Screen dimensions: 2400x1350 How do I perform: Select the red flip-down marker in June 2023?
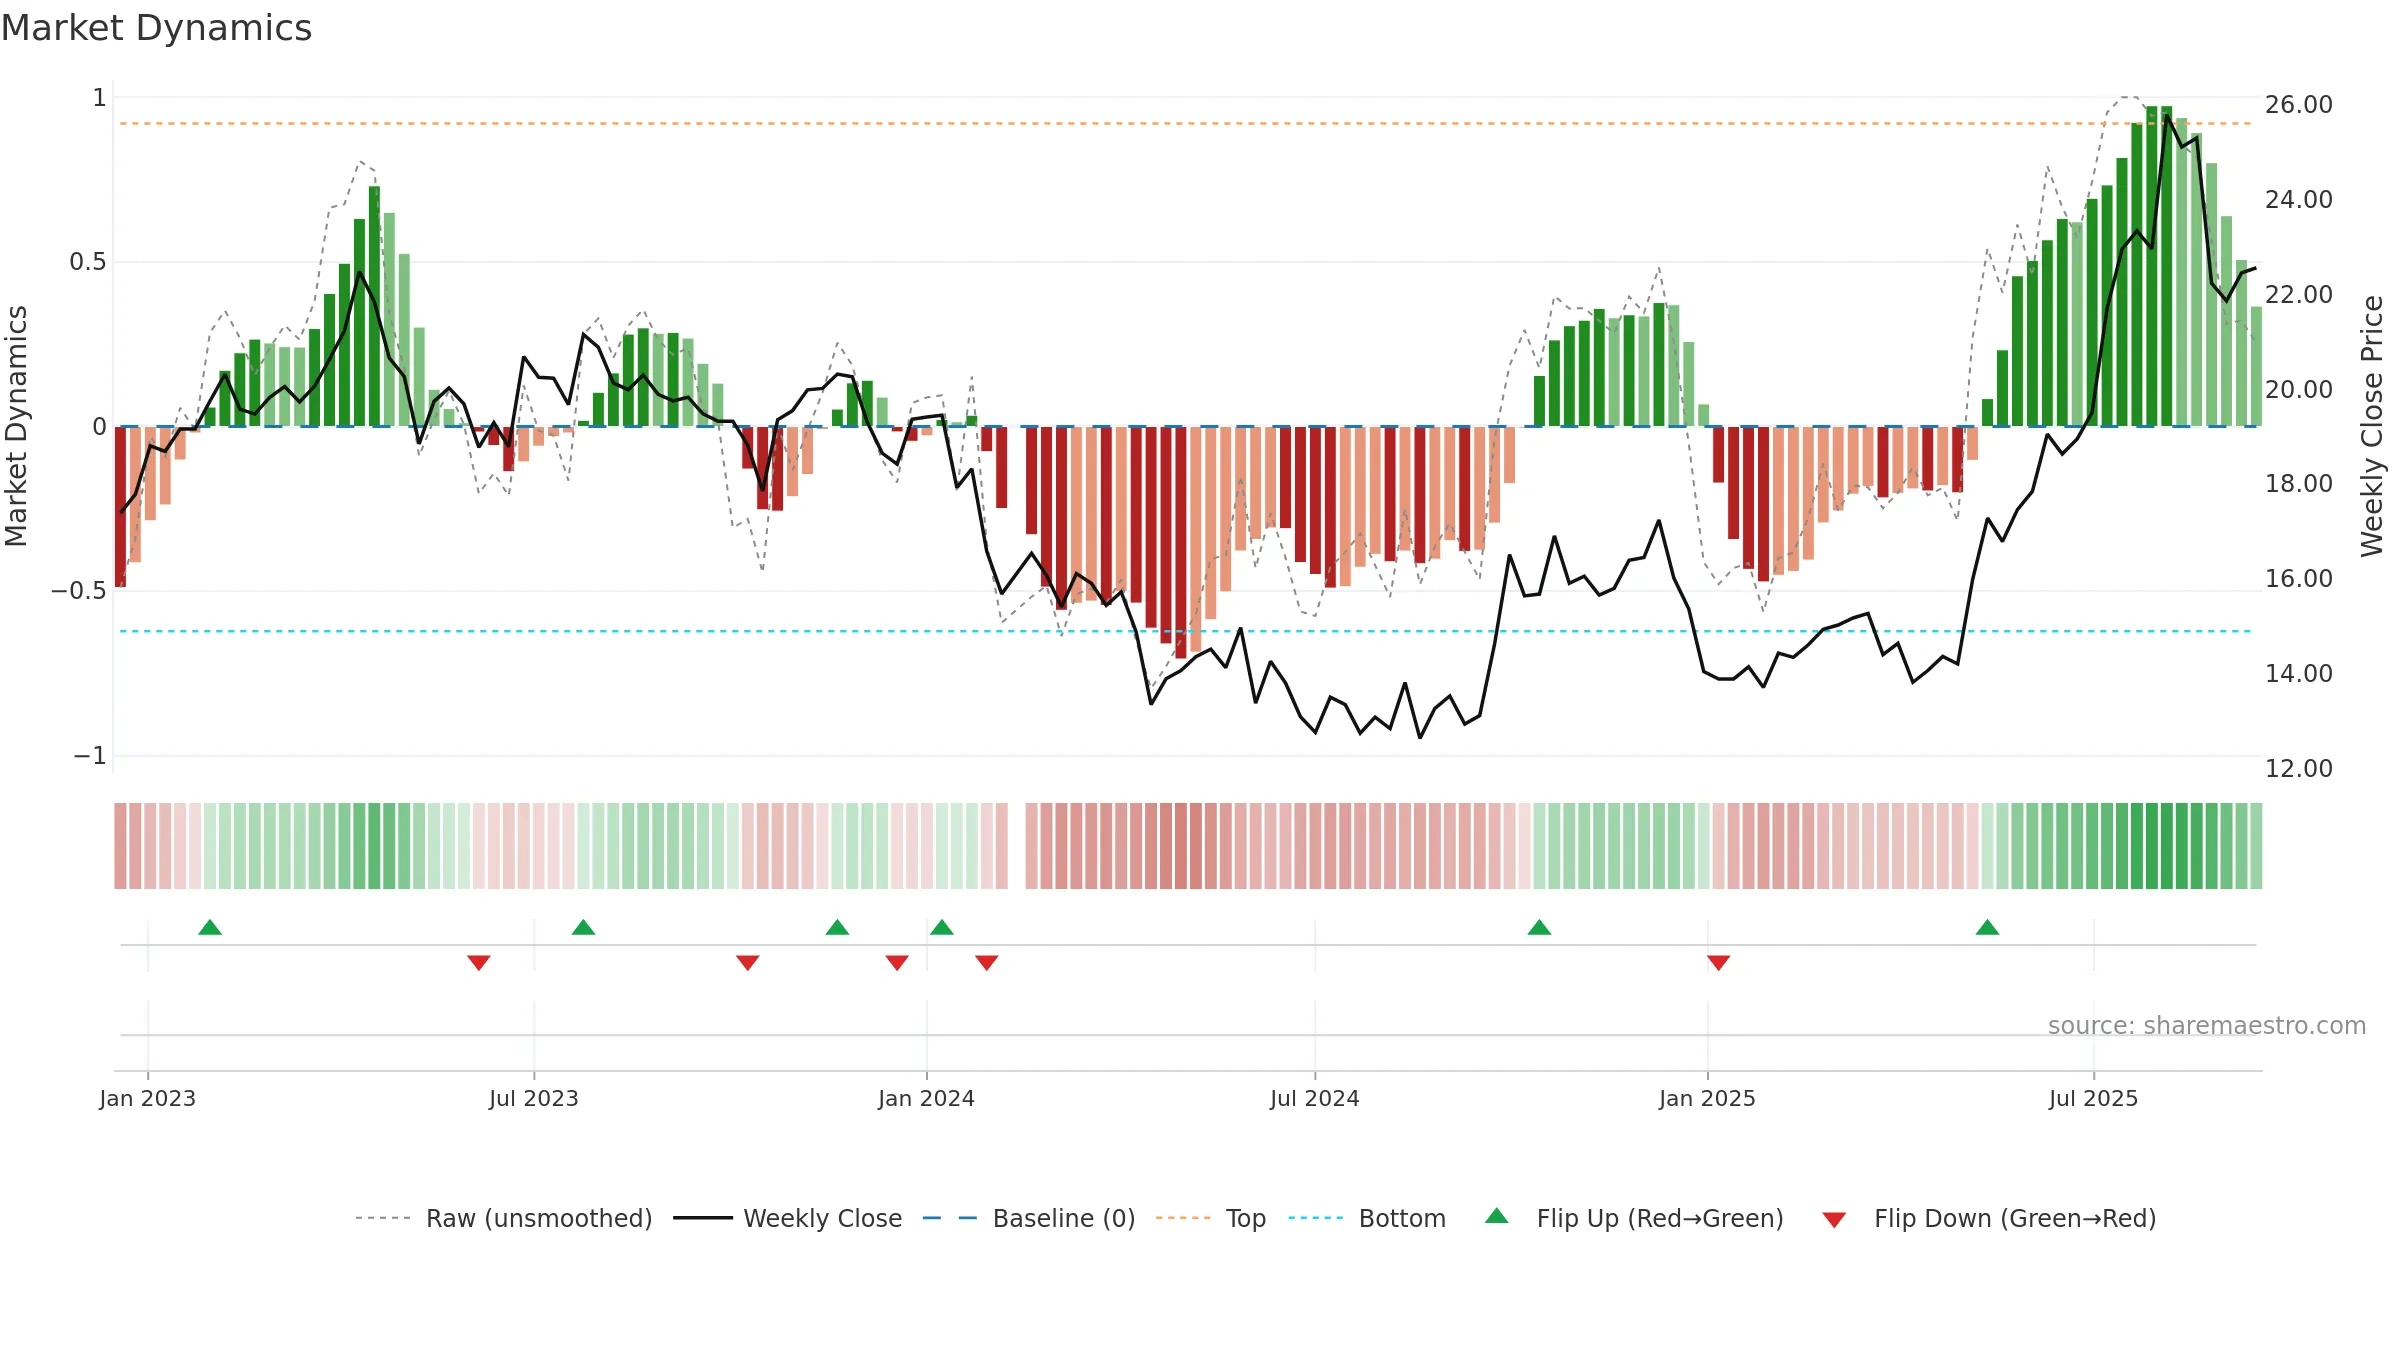pyautogui.click(x=479, y=963)
